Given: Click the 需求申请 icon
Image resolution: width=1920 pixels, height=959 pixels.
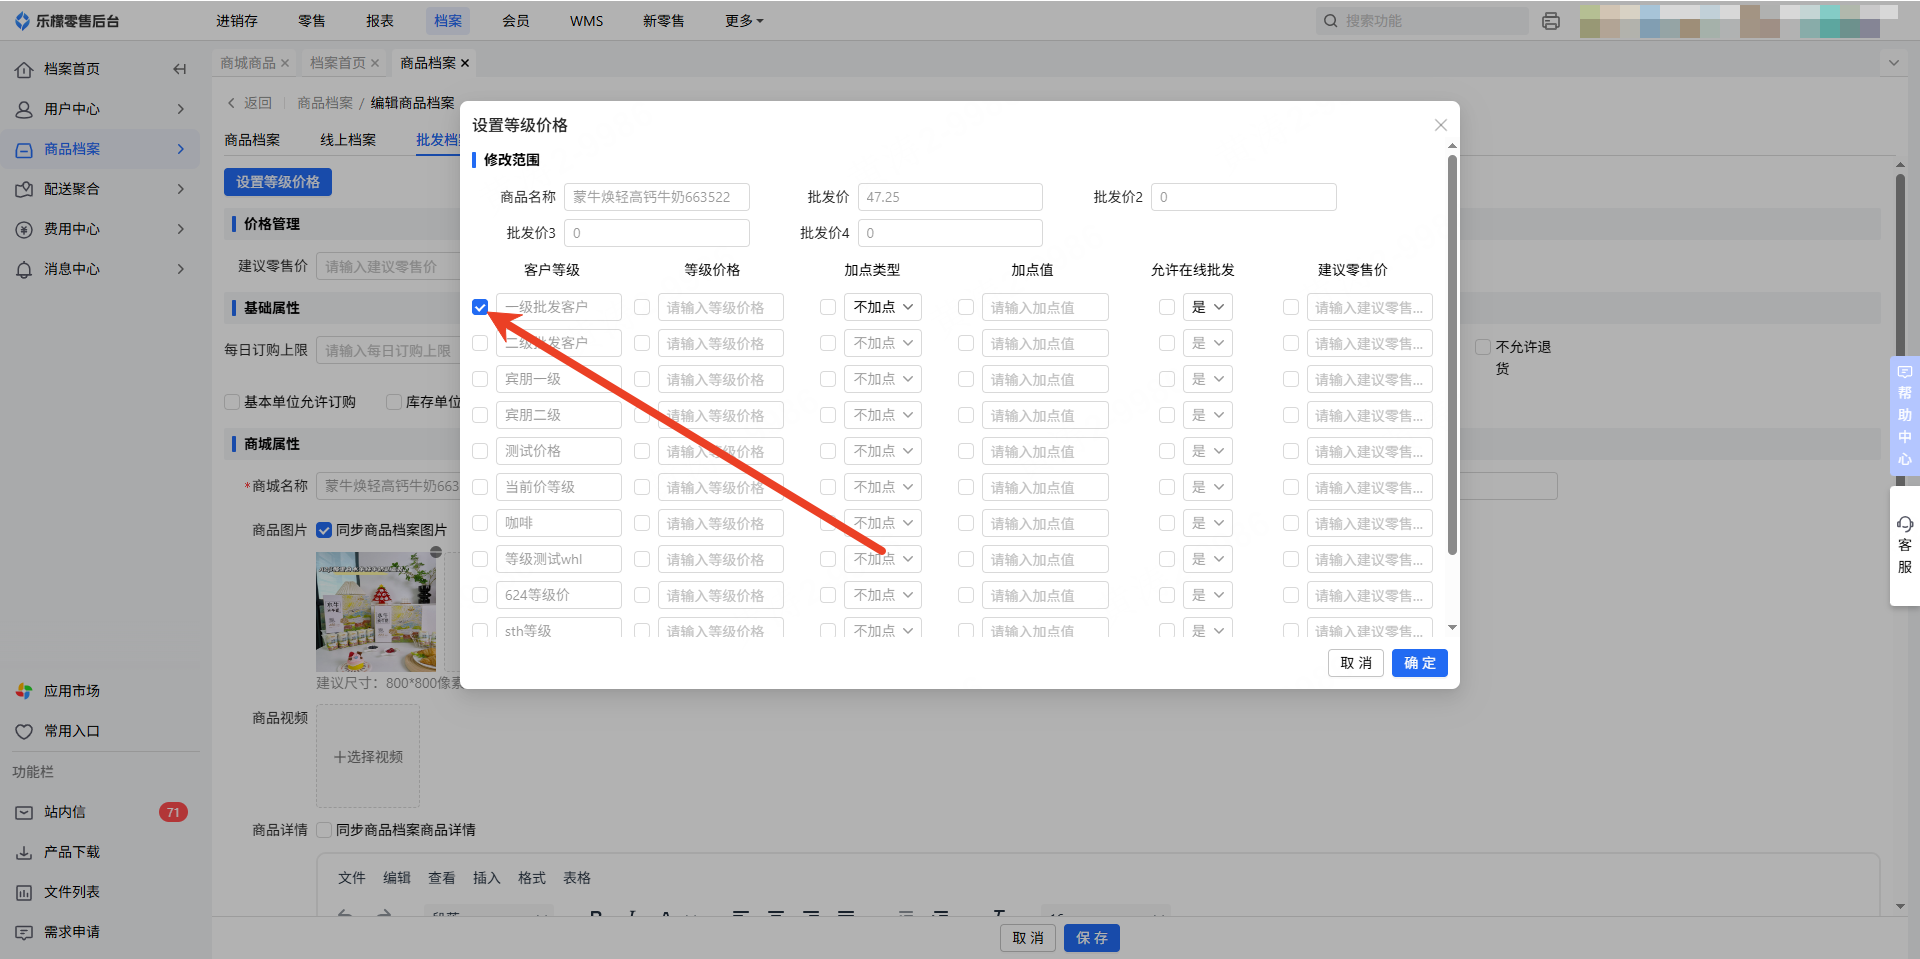Looking at the screenshot, I should [24, 932].
